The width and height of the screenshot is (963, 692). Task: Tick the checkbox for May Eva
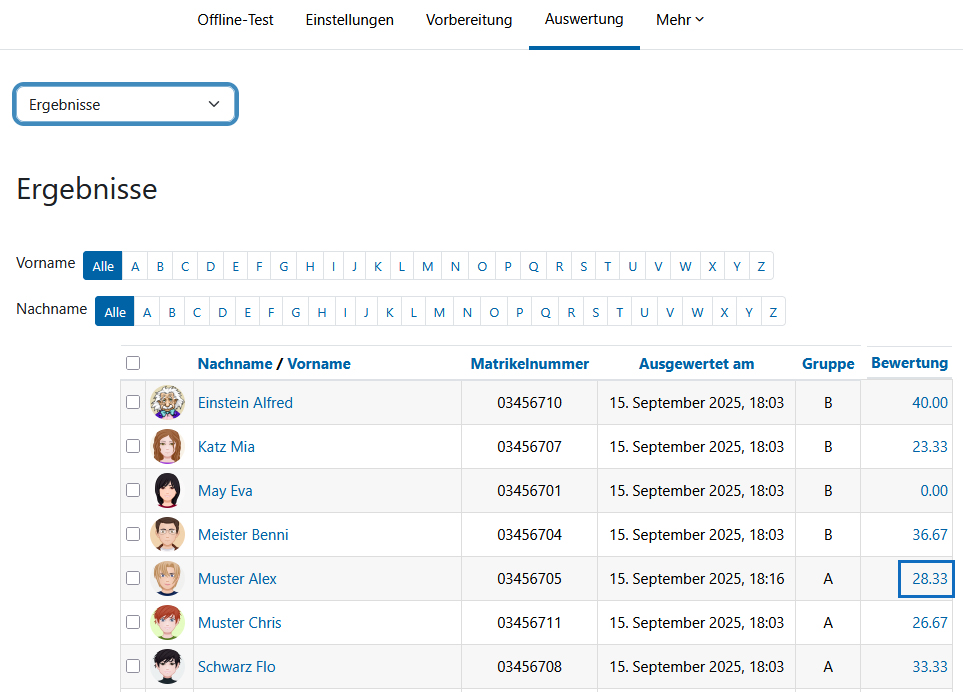pyautogui.click(x=133, y=490)
